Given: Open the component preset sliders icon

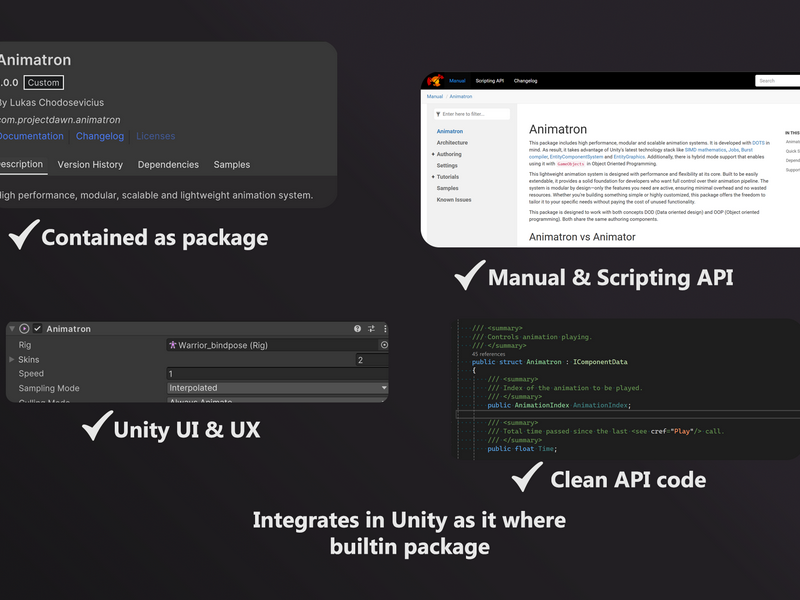Looking at the screenshot, I should point(371,329).
